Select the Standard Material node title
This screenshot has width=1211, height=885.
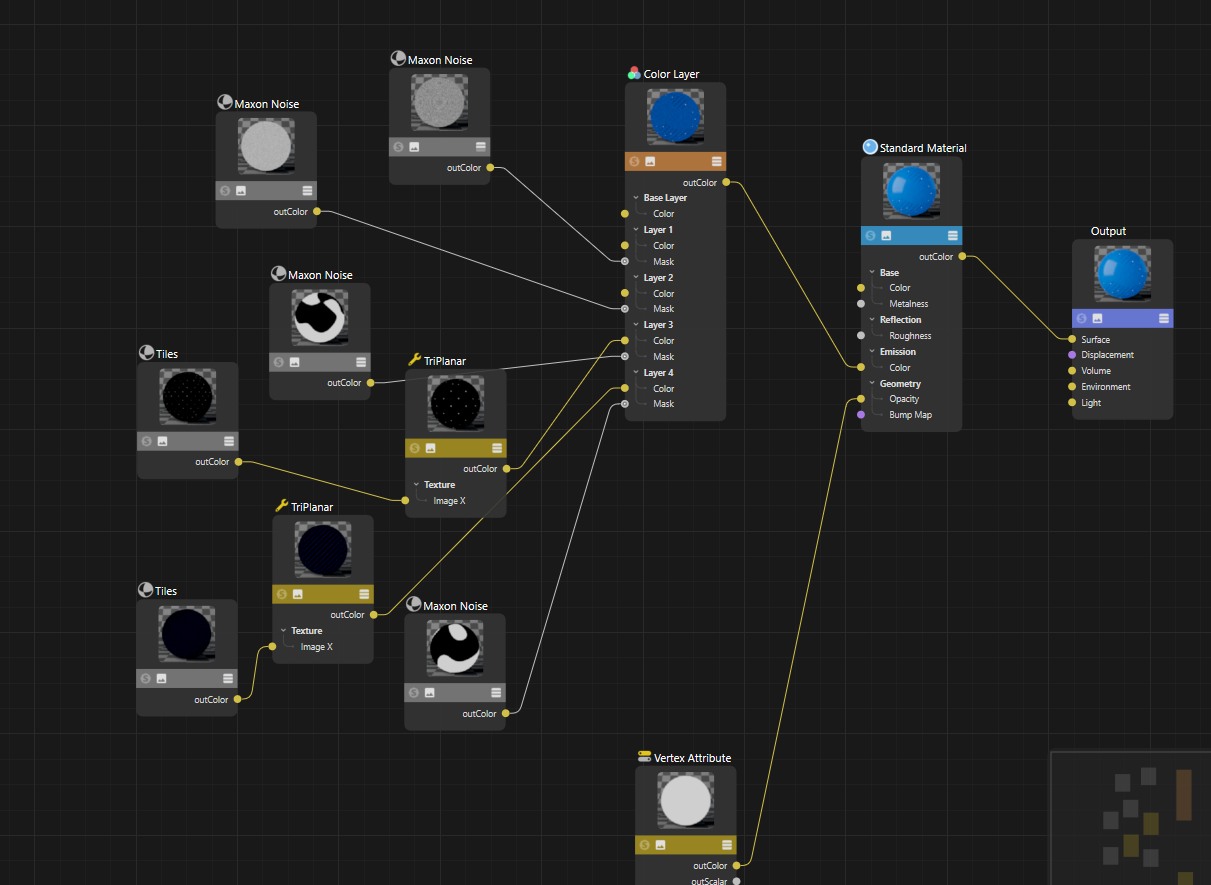tap(922, 148)
